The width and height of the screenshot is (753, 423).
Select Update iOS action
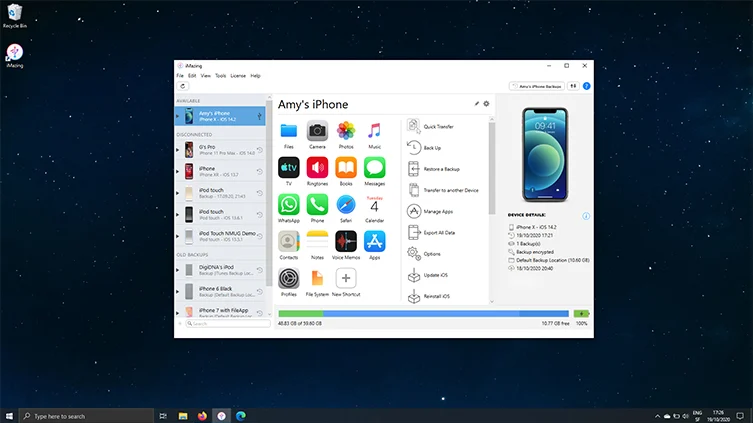[x=427, y=275]
